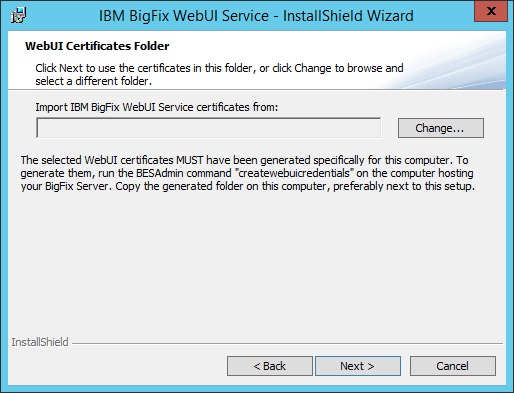
Task: Click the BESAdmin command text
Action: tap(184, 173)
